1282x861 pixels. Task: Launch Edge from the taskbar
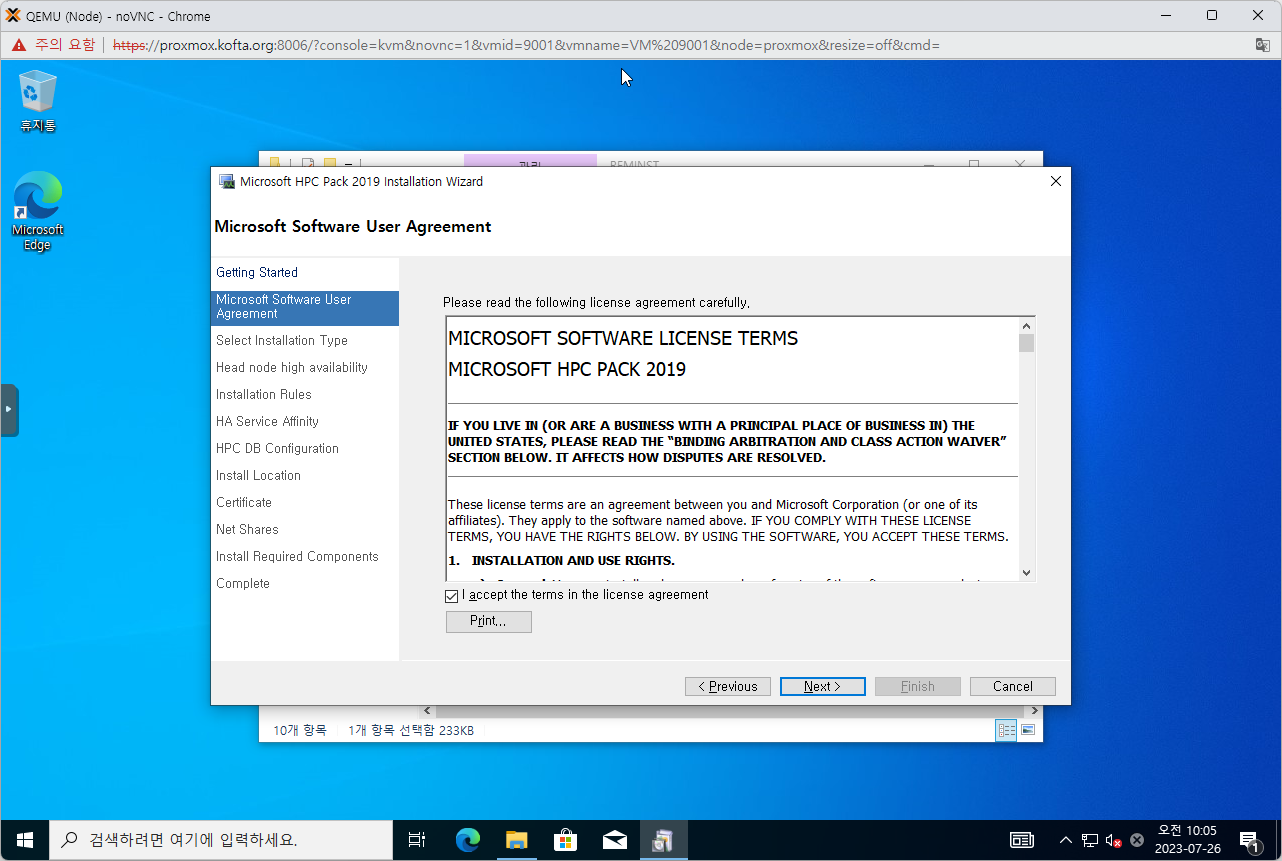click(467, 840)
